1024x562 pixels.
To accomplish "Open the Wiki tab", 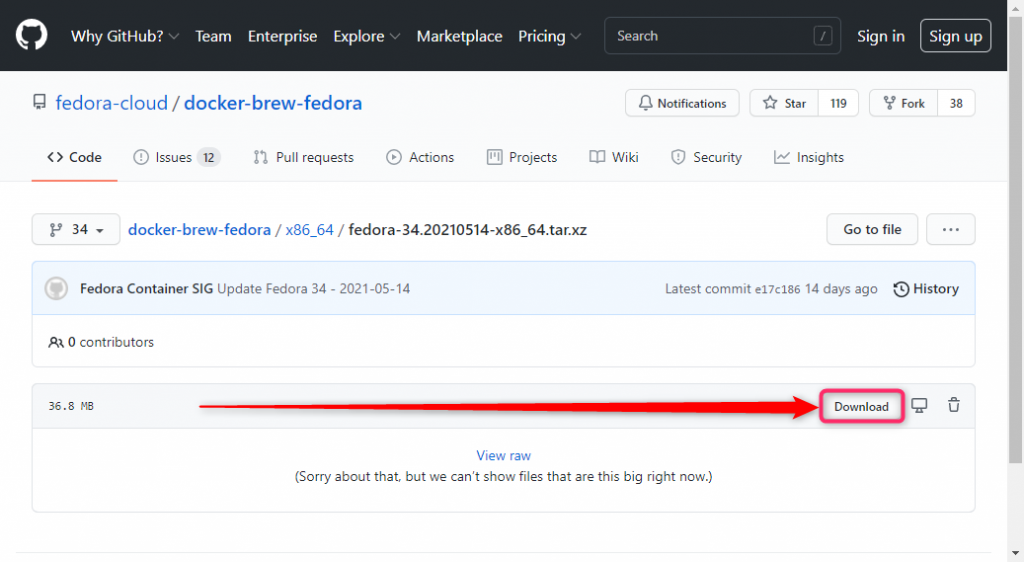I will [x=614, y=157].
